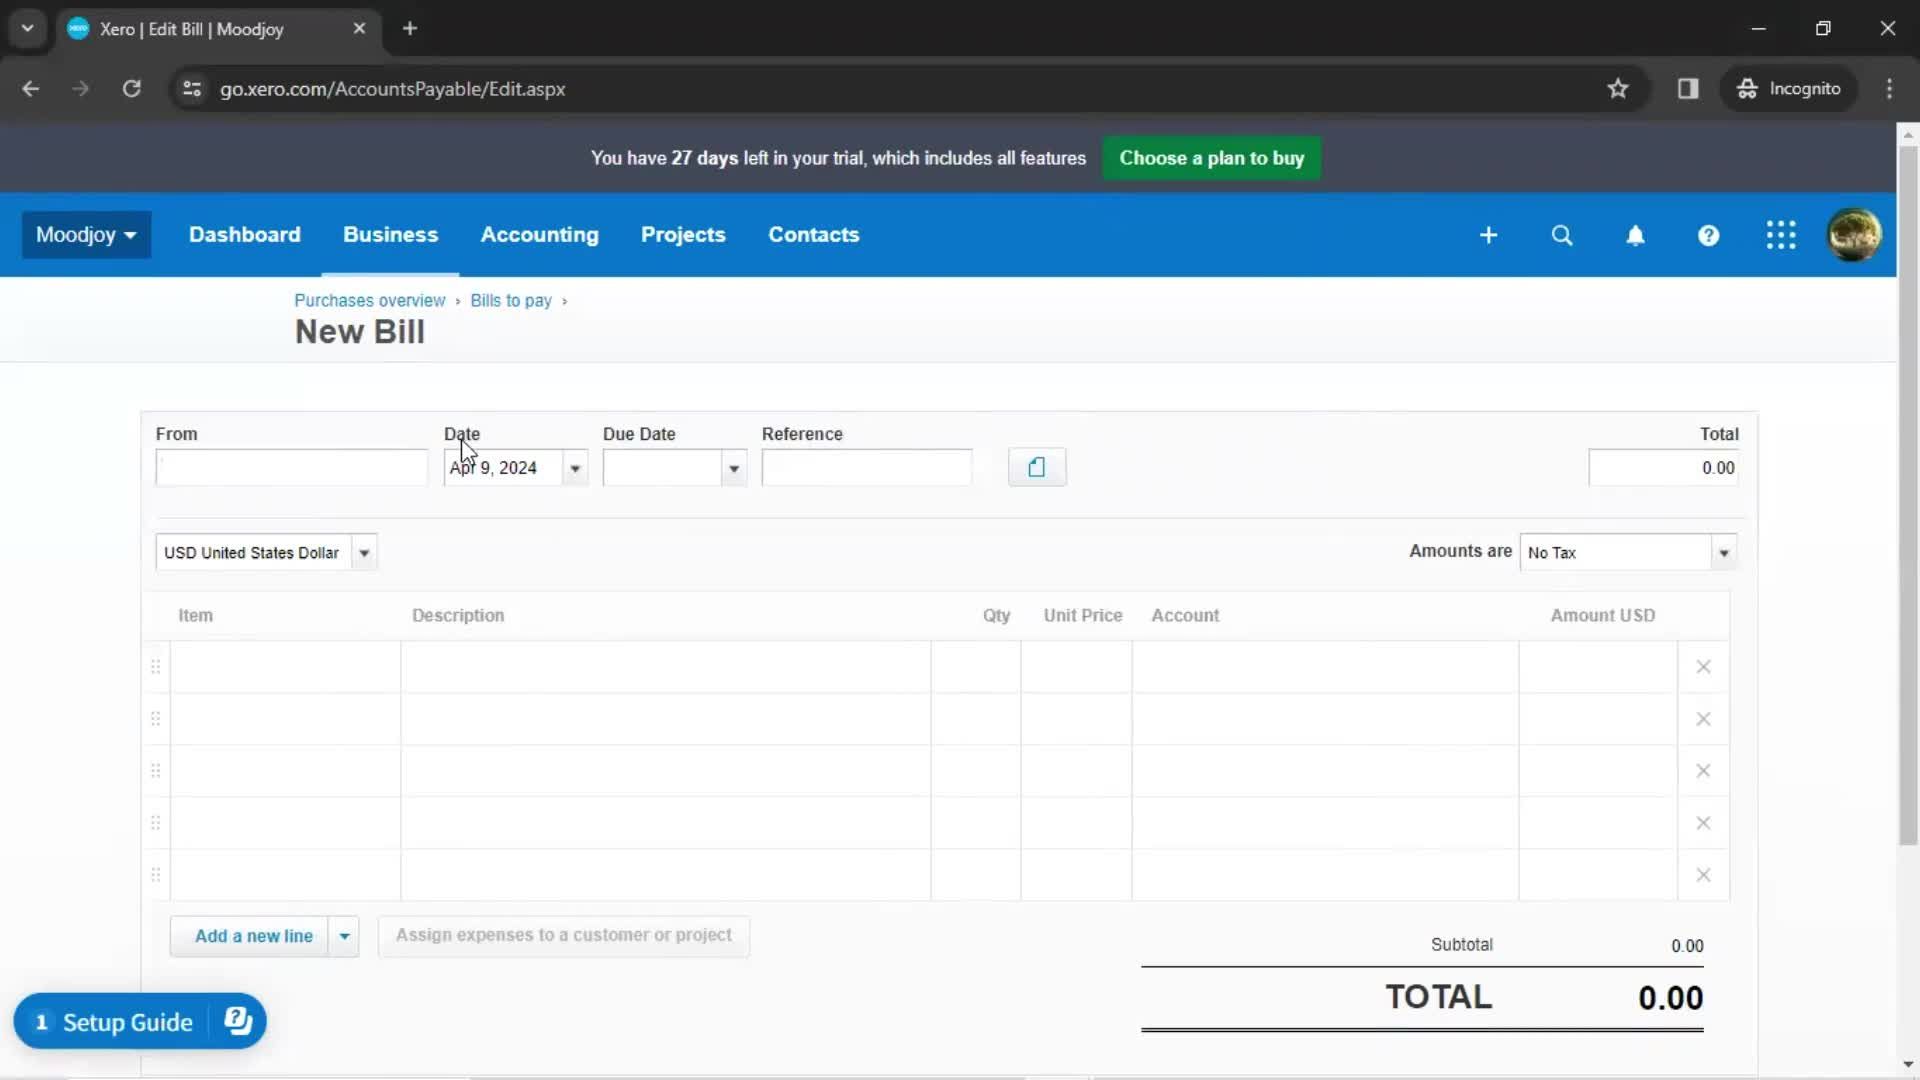Delete the first bill line with X
The image size is (1920, 1080).
pyautogui.click(x=1703, y=667)
